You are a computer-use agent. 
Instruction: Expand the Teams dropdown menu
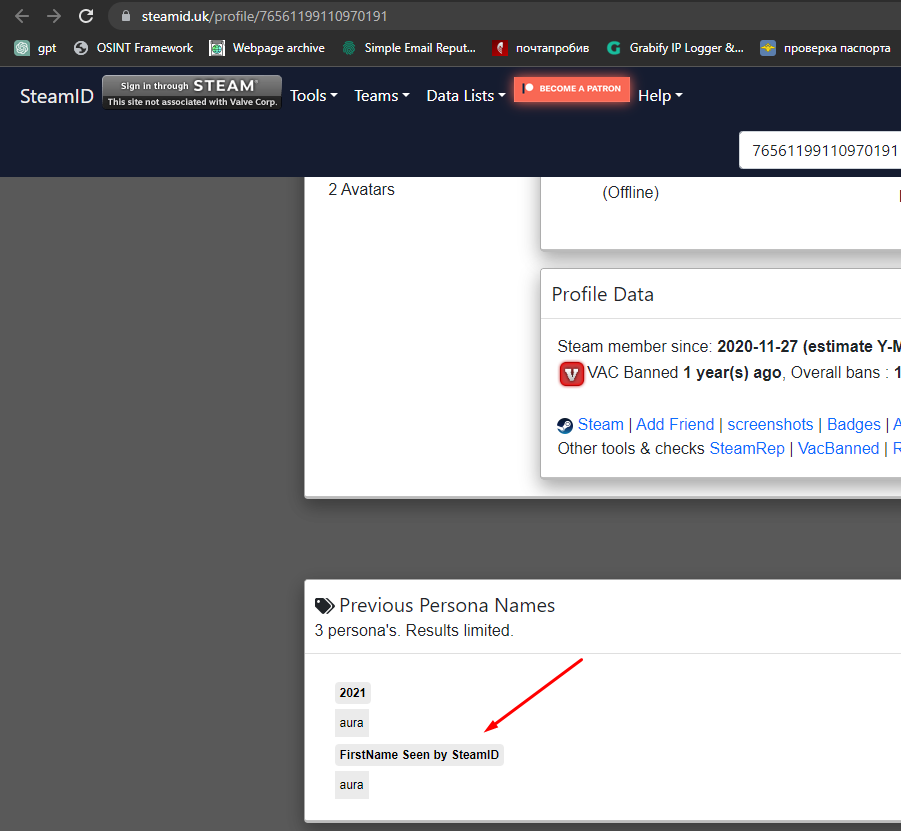pyautogui.click(x=382, y=96)
